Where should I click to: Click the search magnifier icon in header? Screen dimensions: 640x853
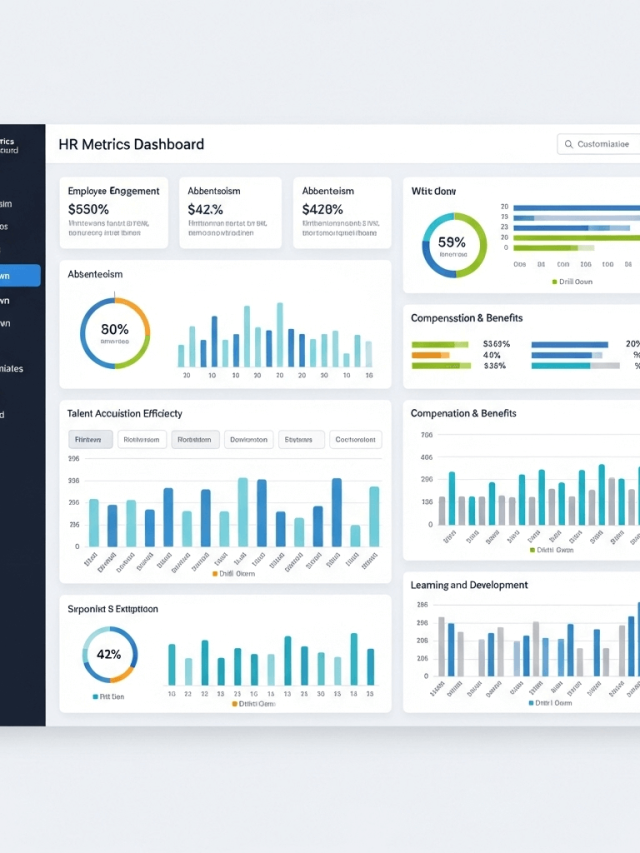coord(568,145)
